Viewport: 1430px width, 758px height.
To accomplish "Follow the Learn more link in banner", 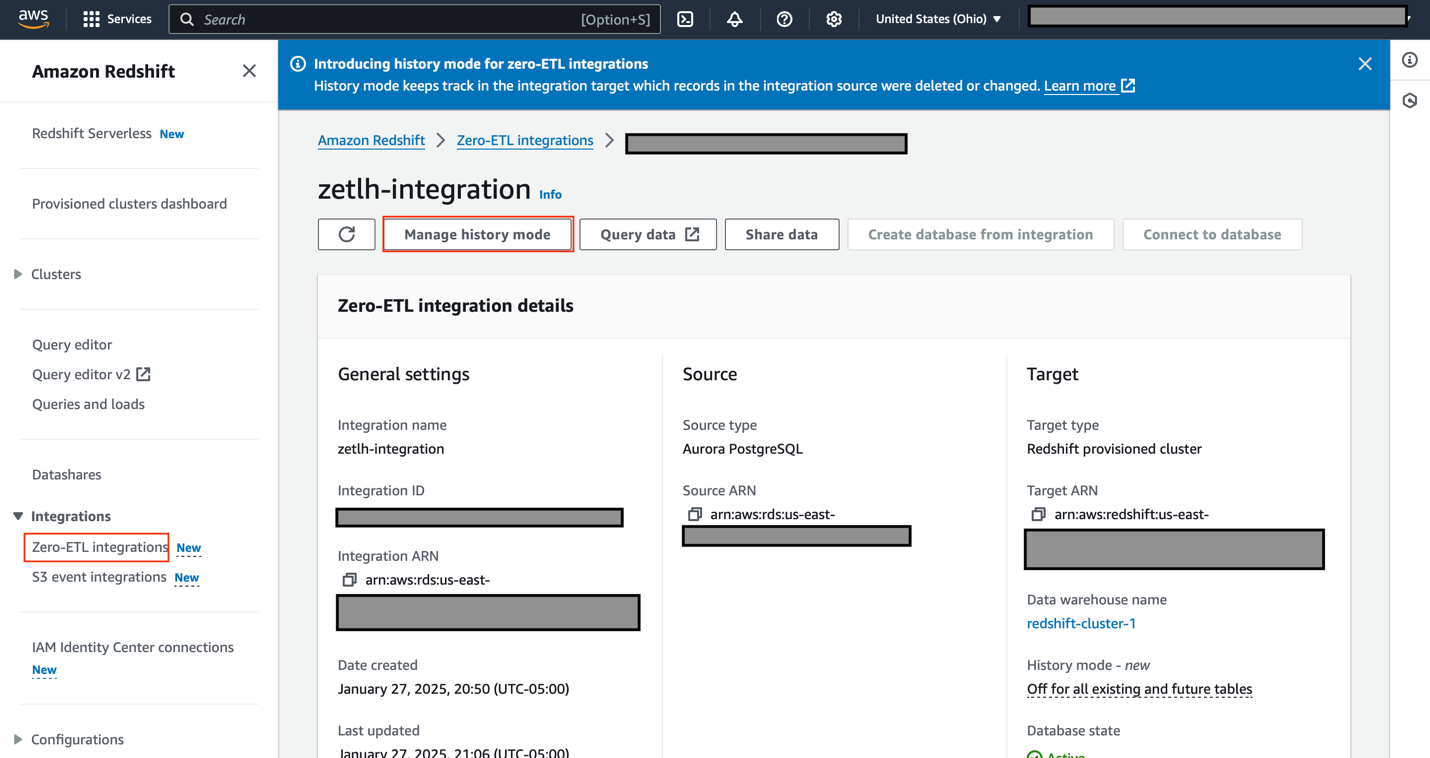I will pos(1080,86).
